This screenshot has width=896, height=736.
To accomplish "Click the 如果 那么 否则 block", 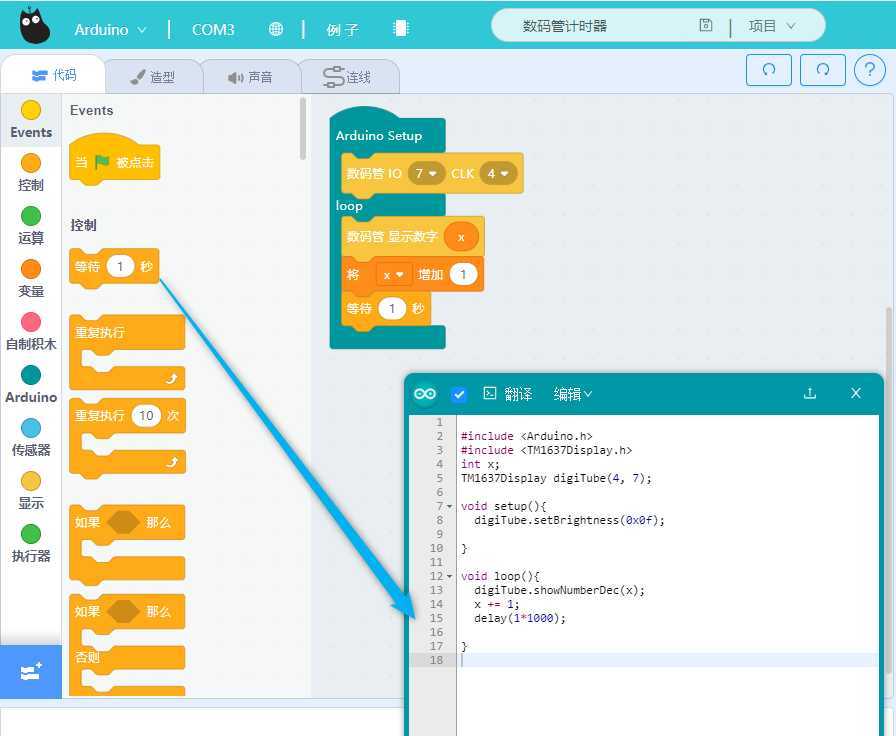I will point(127,645).
